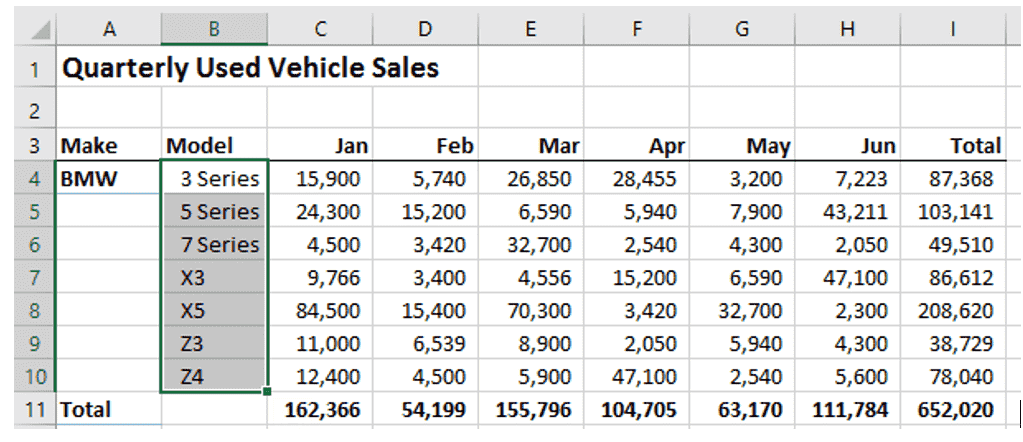Select the Model heading cell
The image size is (1023, 442).
(214, 145)
